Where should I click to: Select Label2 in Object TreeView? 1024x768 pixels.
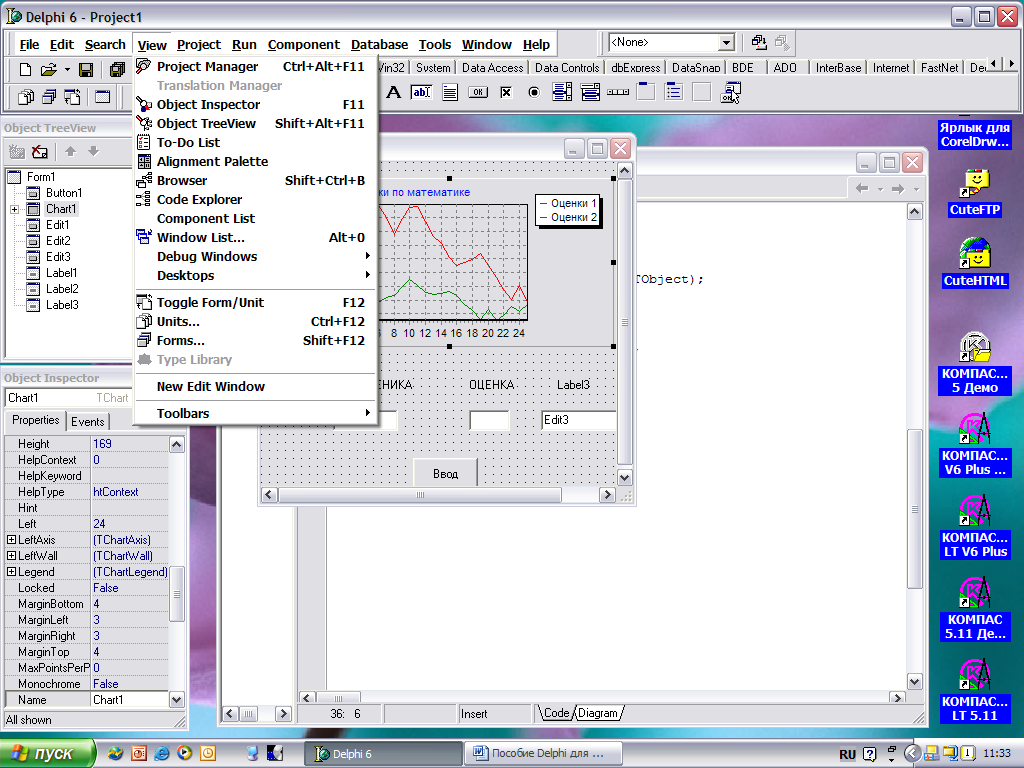point(62,289)
